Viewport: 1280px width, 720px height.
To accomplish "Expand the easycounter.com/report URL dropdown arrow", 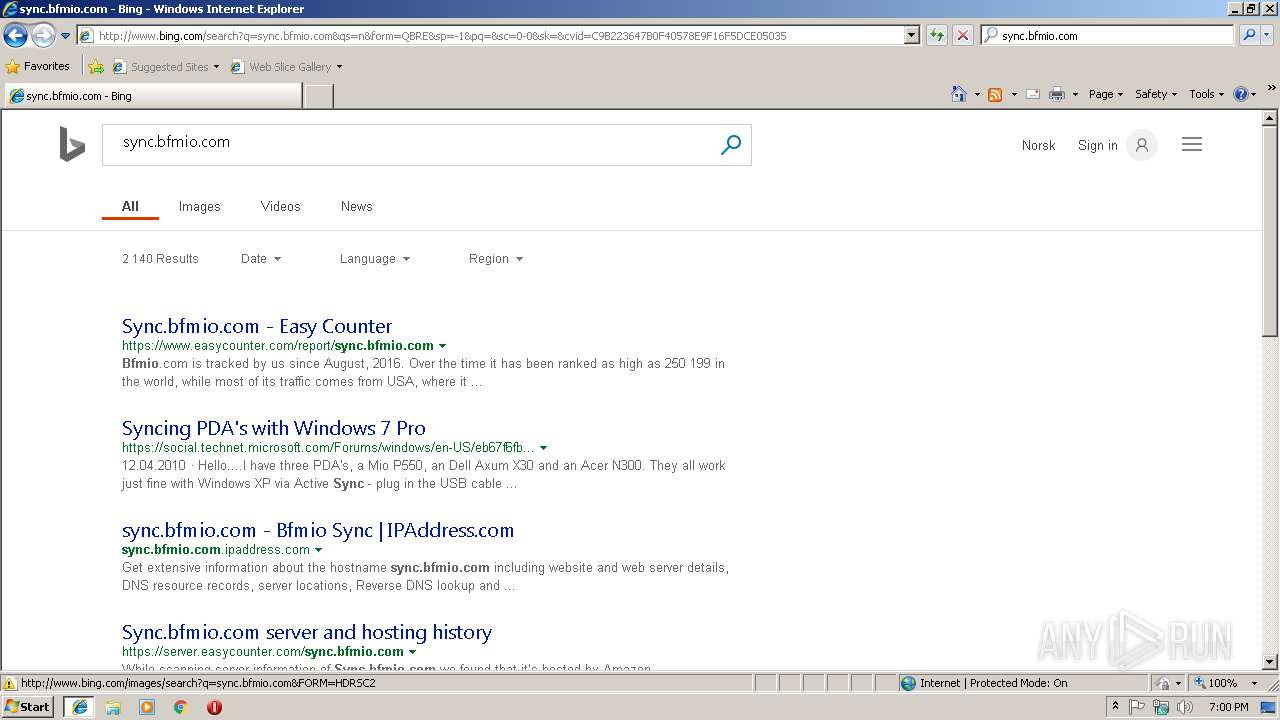I will (x=442, y=346).
